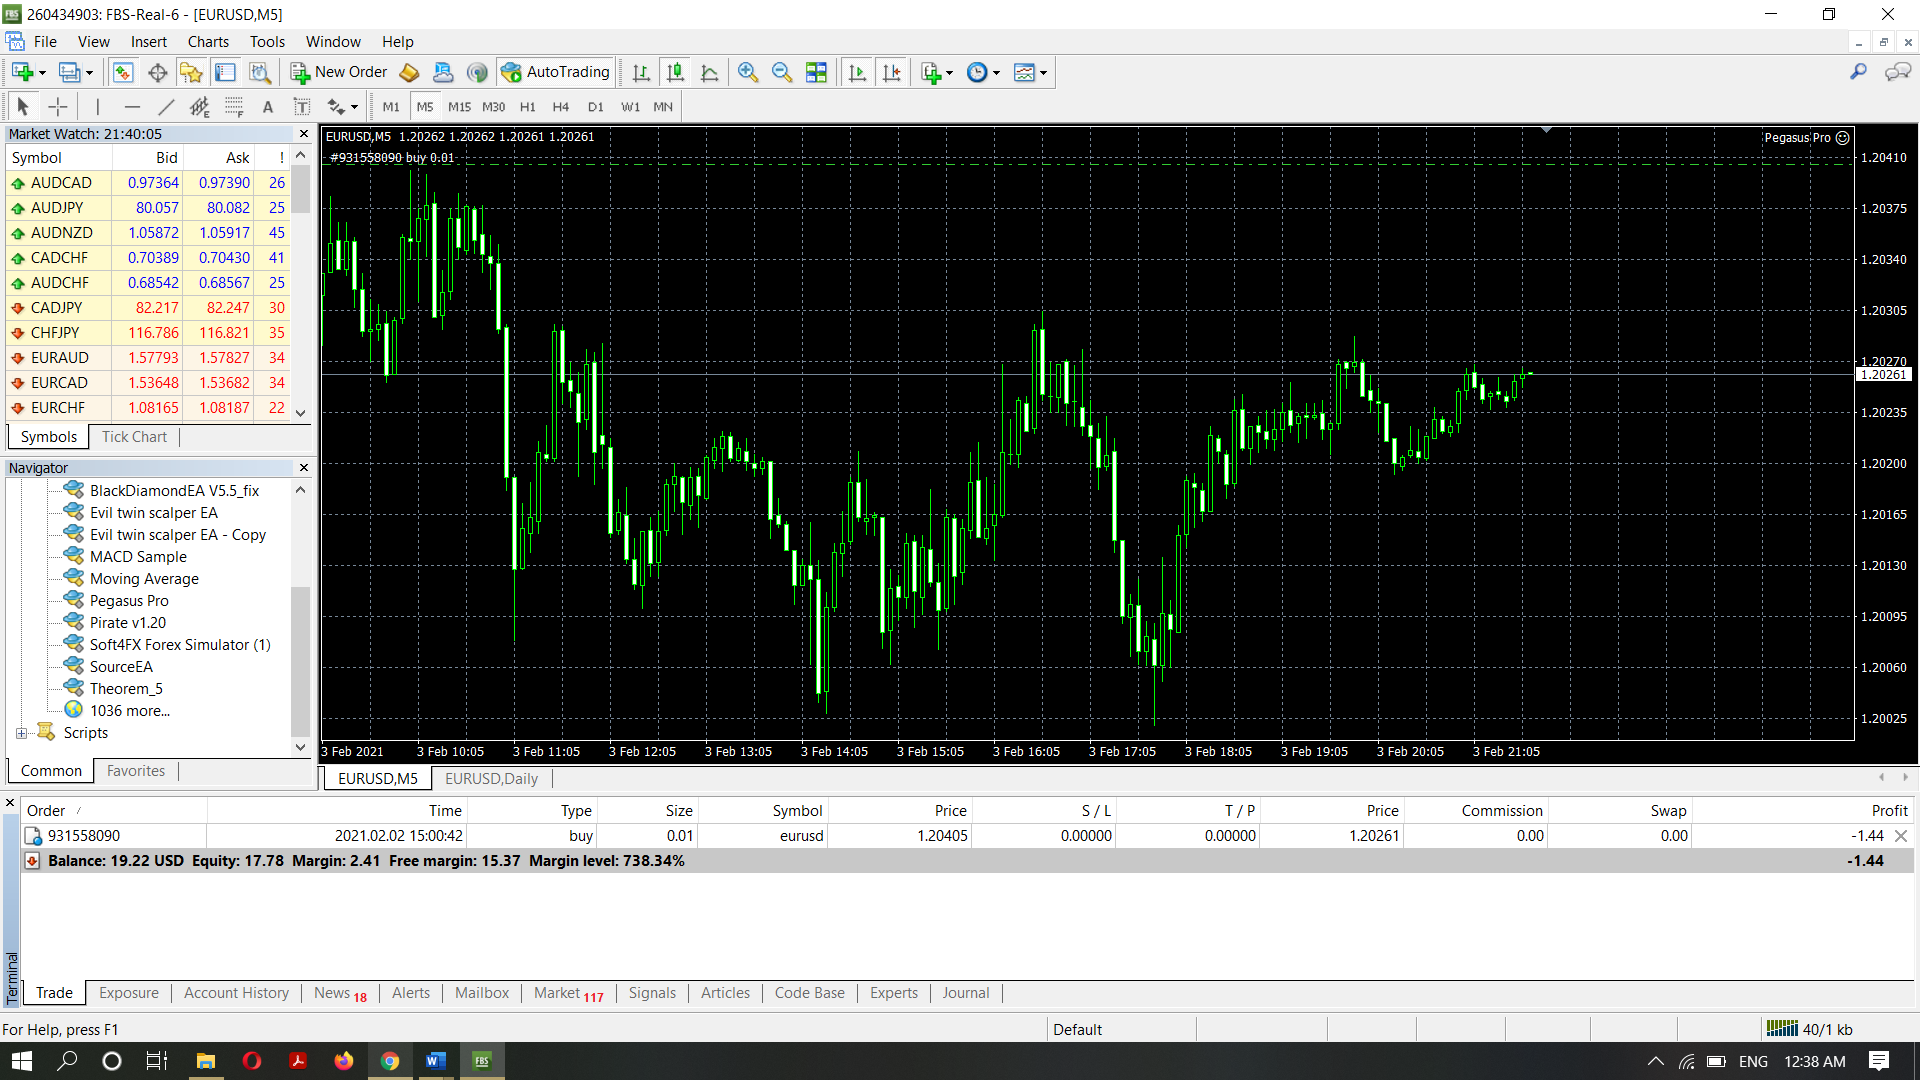Switch chart to candlesticks display
1920x1080 pixels.
pyautogui.click(x=676, y=72)
